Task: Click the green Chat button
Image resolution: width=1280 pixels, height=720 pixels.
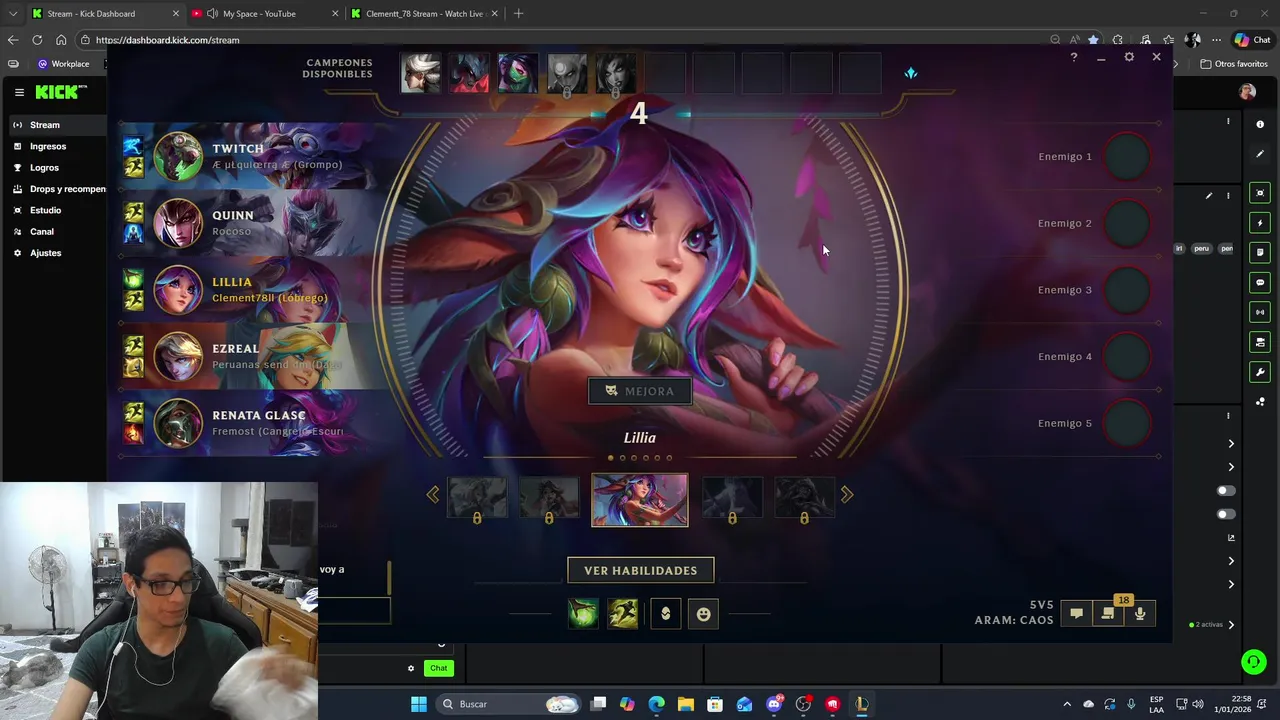Action: 438,668
